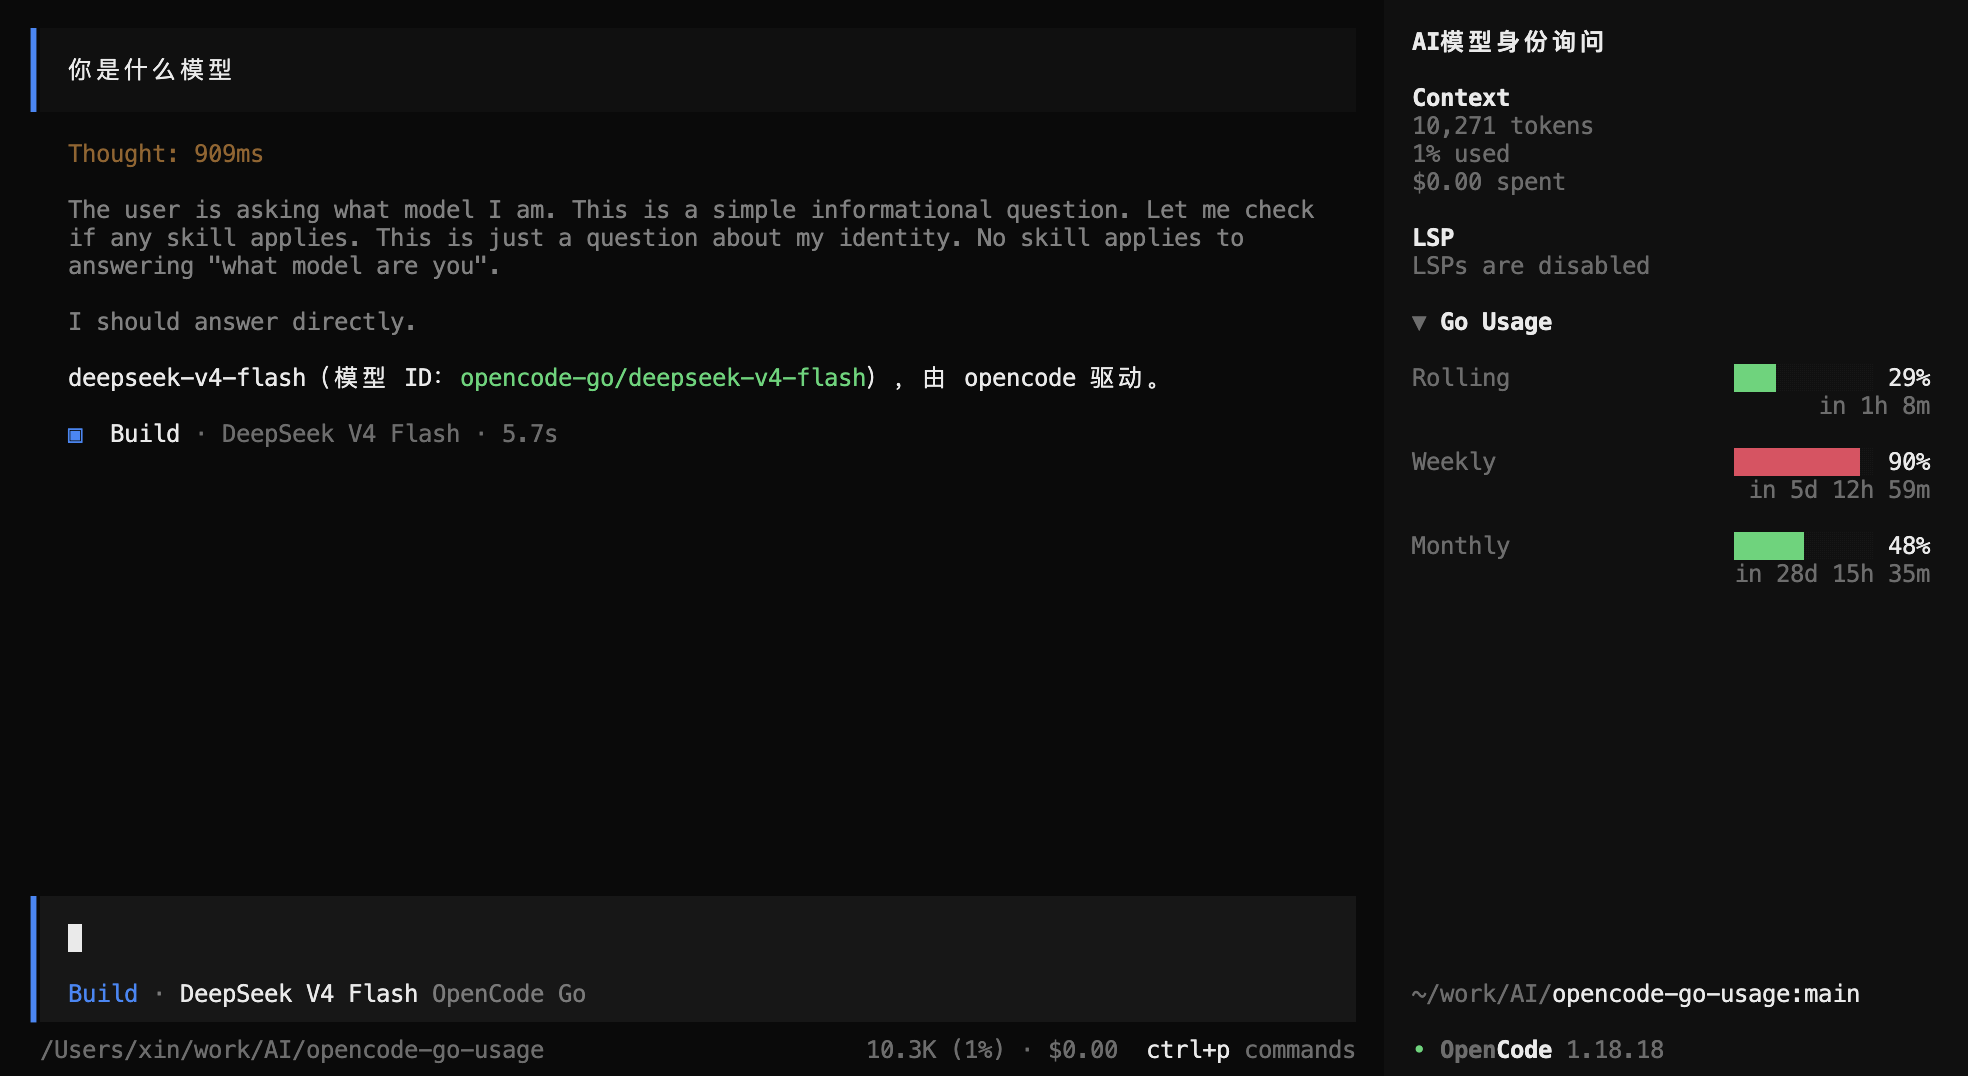The height and width of the screenshot is (1076, 1968).
Task: Click the Rolling usage green bar
Action: click(x=1755, y=378)
